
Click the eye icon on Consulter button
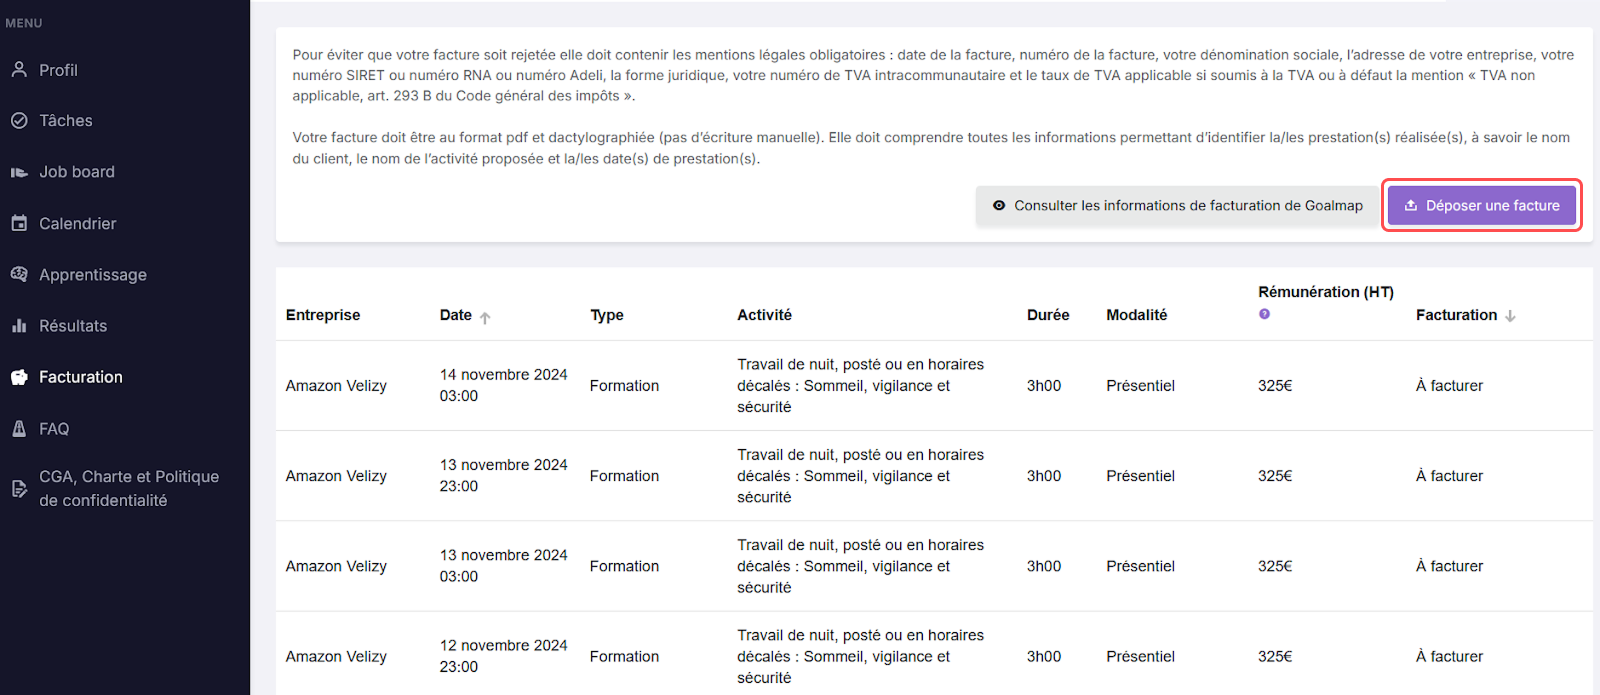point(999,206)
